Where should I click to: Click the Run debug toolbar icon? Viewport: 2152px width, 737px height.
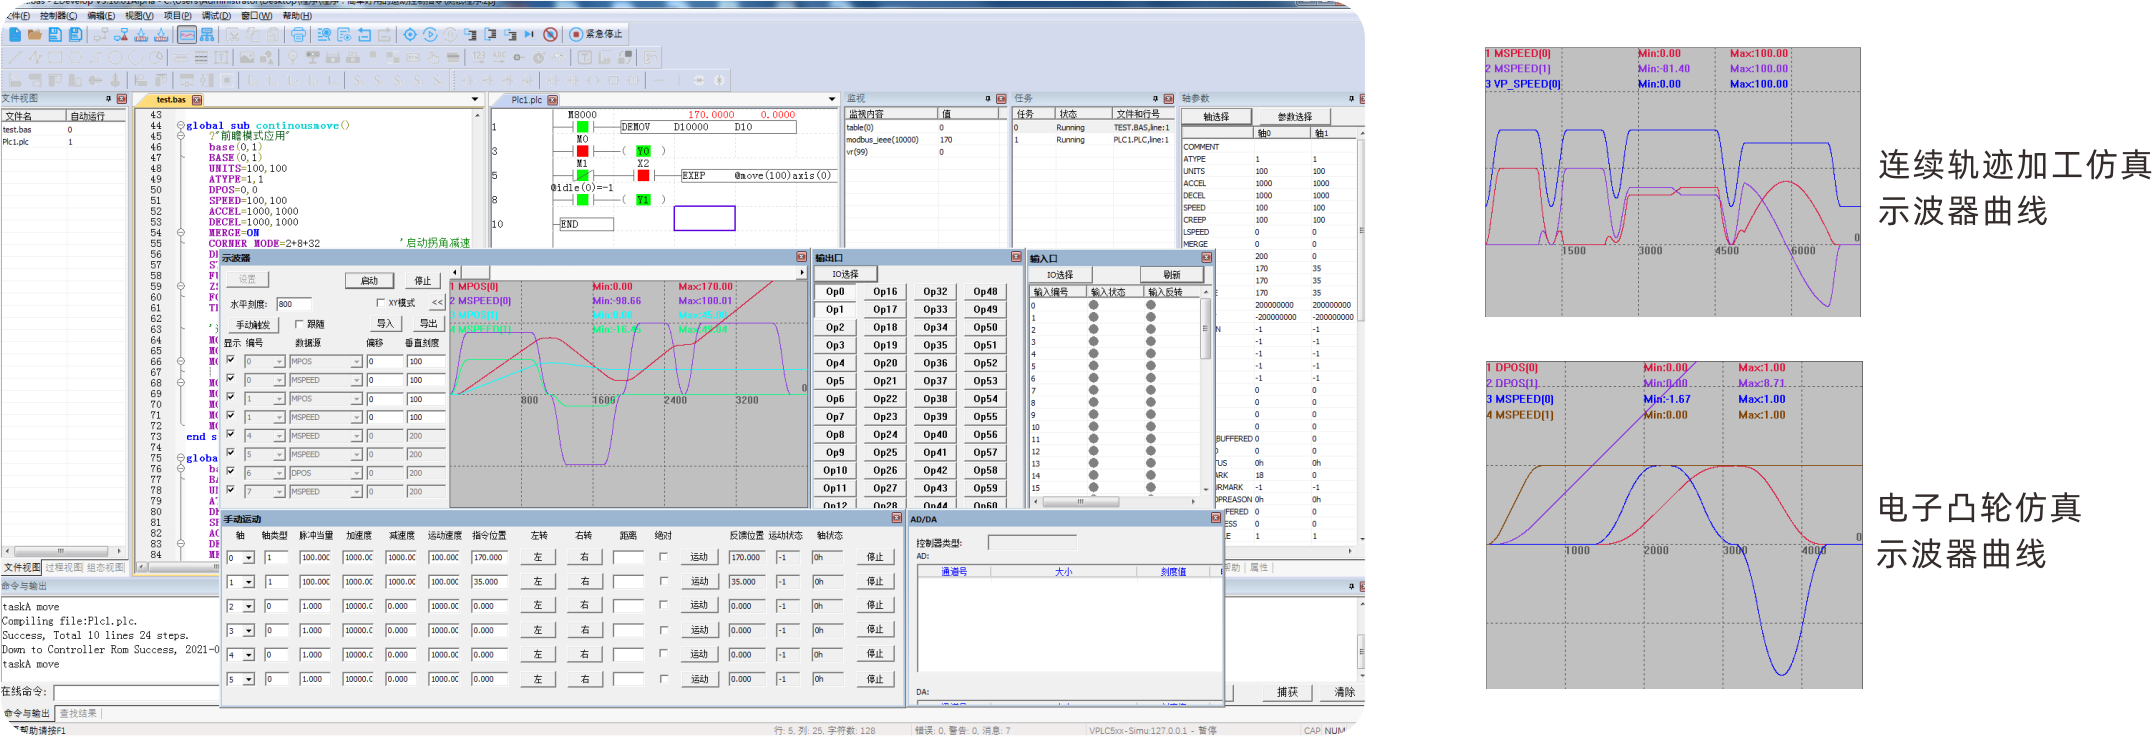coord(430,34)
